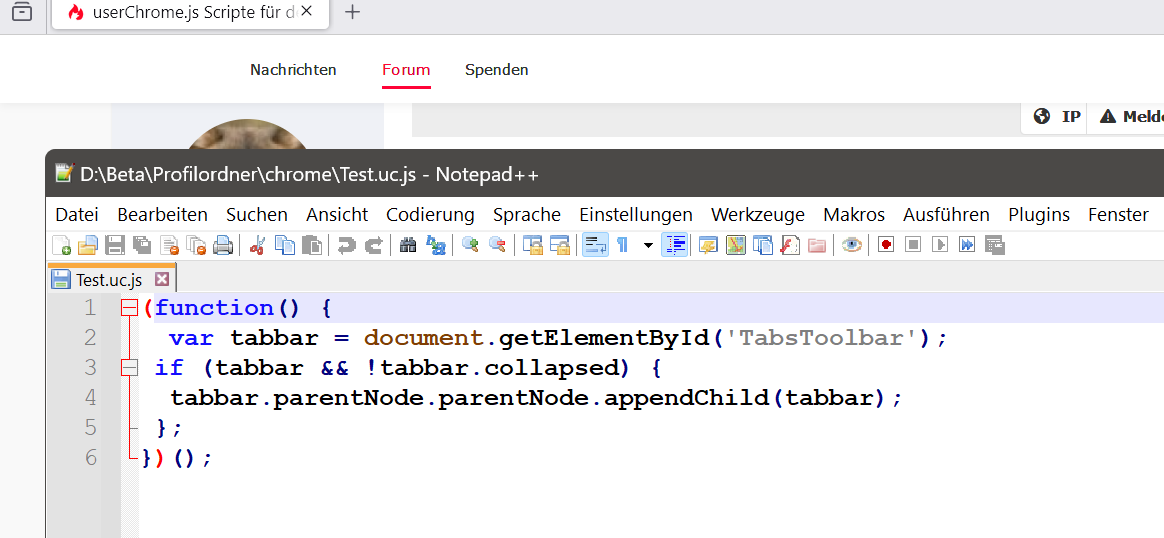Screen dimensions: 1164x538
Task: Click the Zoom in magnifier icon
Action: tap(469, 245)
